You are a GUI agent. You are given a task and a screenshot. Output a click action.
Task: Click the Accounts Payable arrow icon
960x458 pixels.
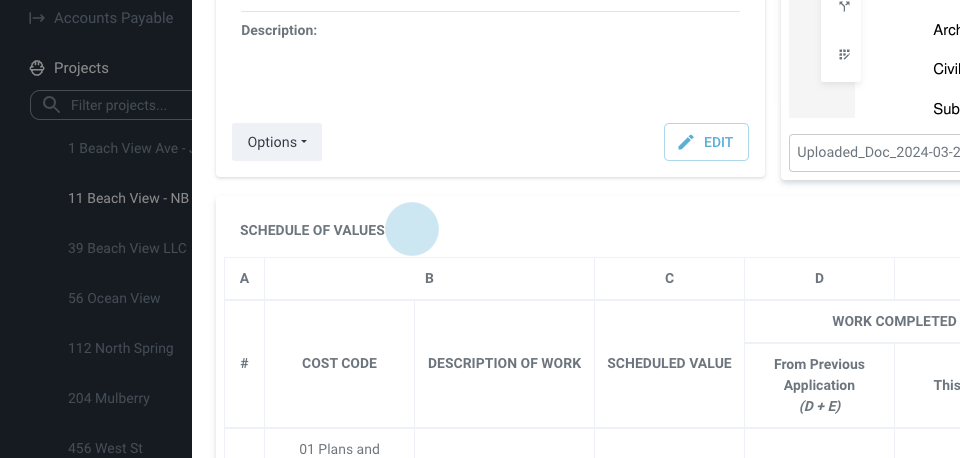pos(37,18)
